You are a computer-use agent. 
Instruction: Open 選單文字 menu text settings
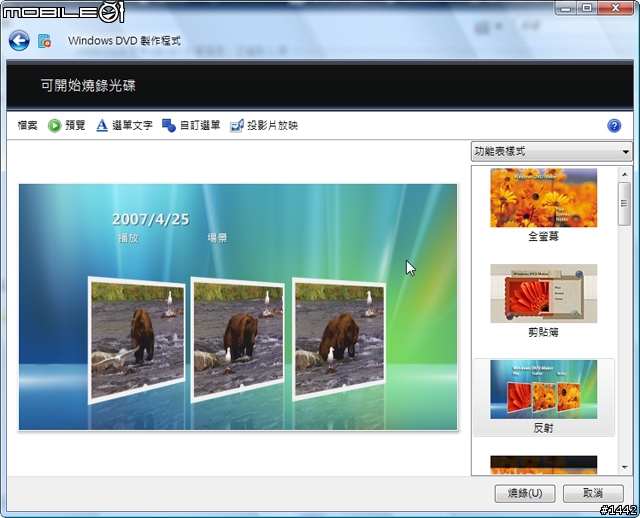pyautogui.click(x=132, y=125)
